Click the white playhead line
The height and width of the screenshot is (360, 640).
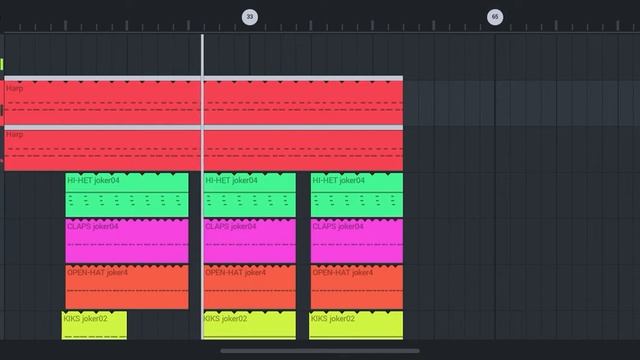[202, 187]
